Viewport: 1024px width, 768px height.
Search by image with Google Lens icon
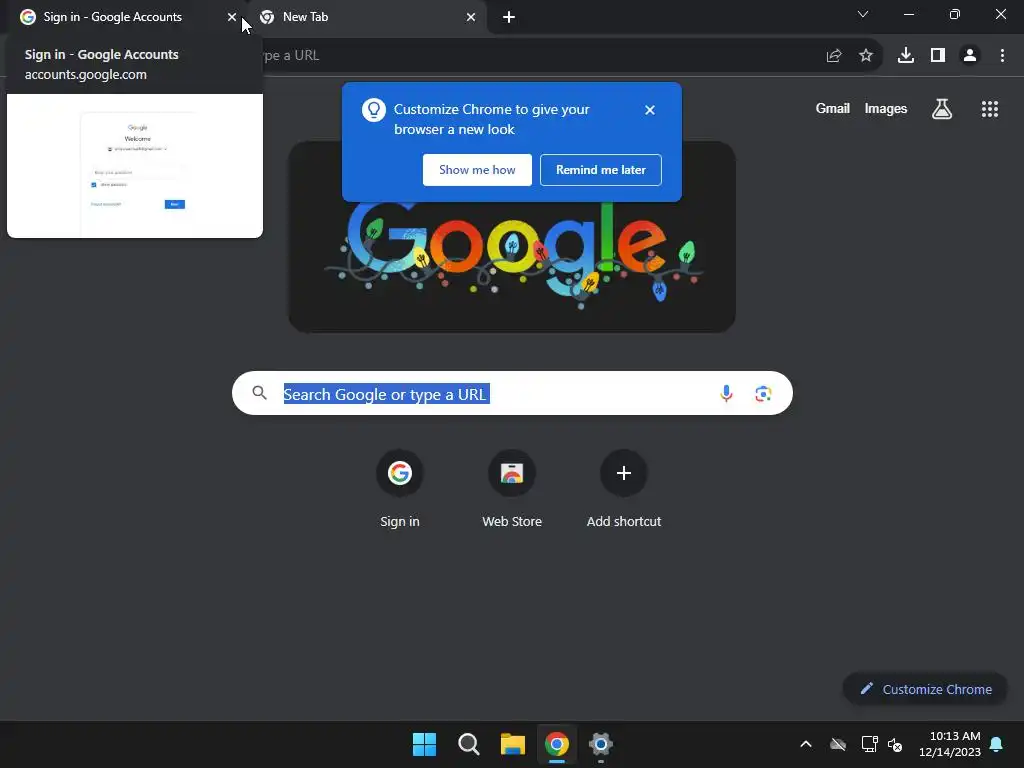tap(763, 394)
